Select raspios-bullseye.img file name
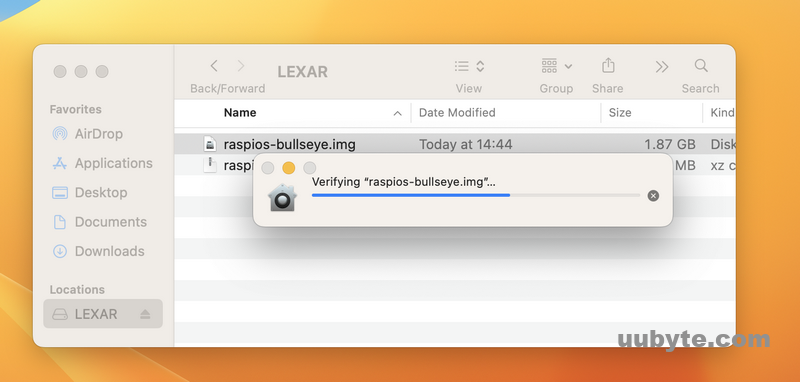800x382 pixels. [x=289, y=144]
